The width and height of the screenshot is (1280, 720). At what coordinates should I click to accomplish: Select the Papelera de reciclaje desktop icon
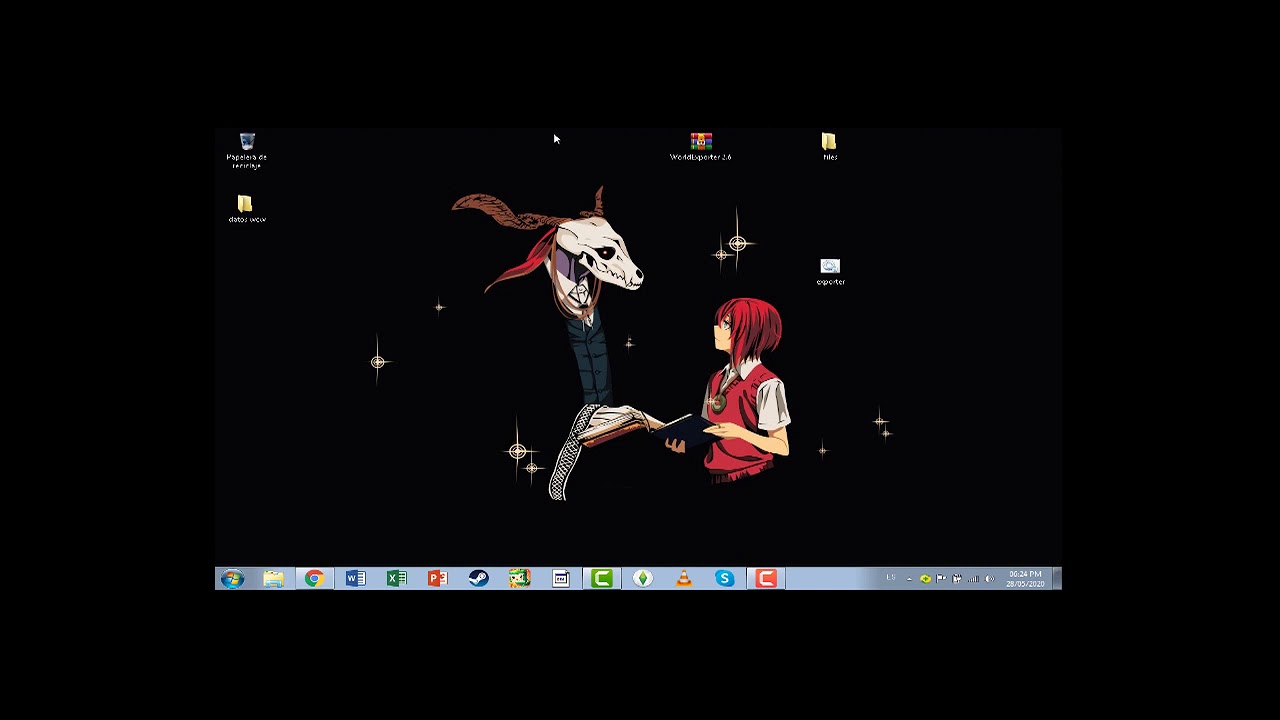point(247,150)
